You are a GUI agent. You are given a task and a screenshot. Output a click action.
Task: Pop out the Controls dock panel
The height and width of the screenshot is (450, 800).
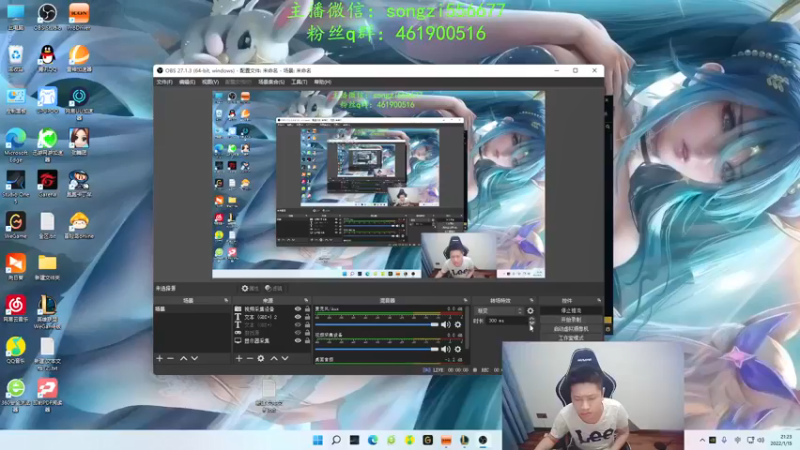pos(598,301)
